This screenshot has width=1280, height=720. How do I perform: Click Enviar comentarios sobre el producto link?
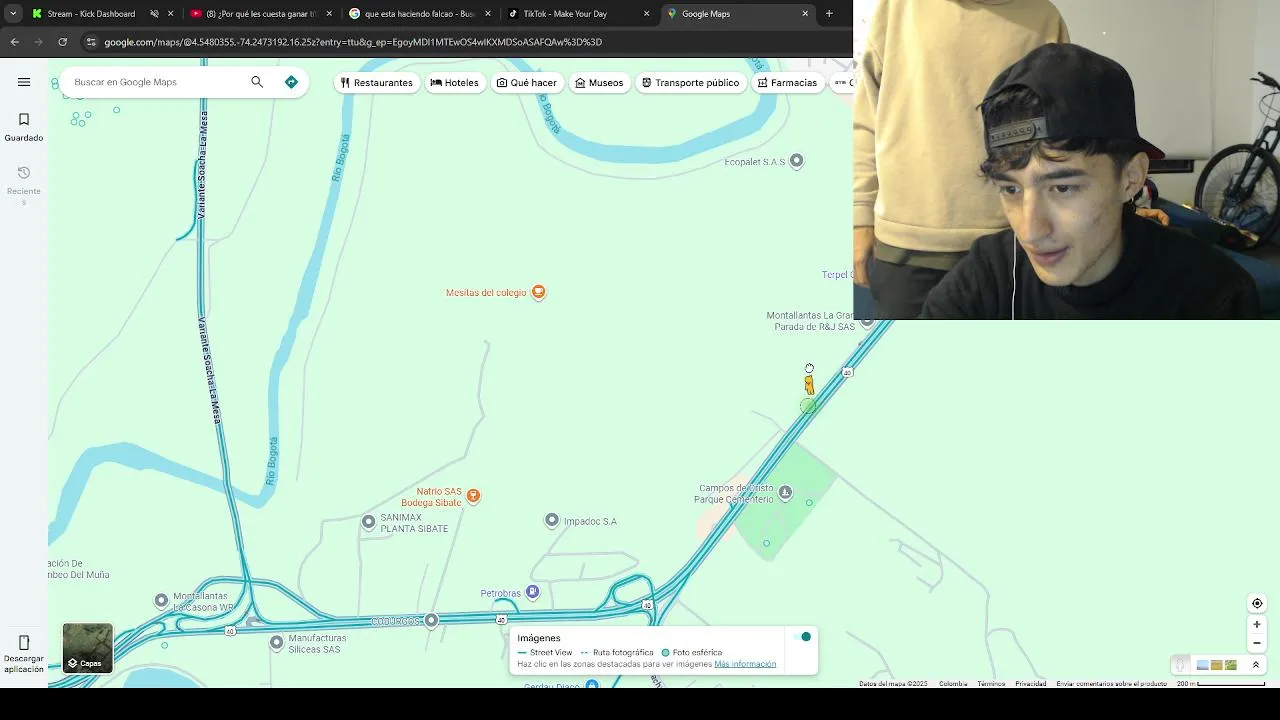coord(1112,684)
